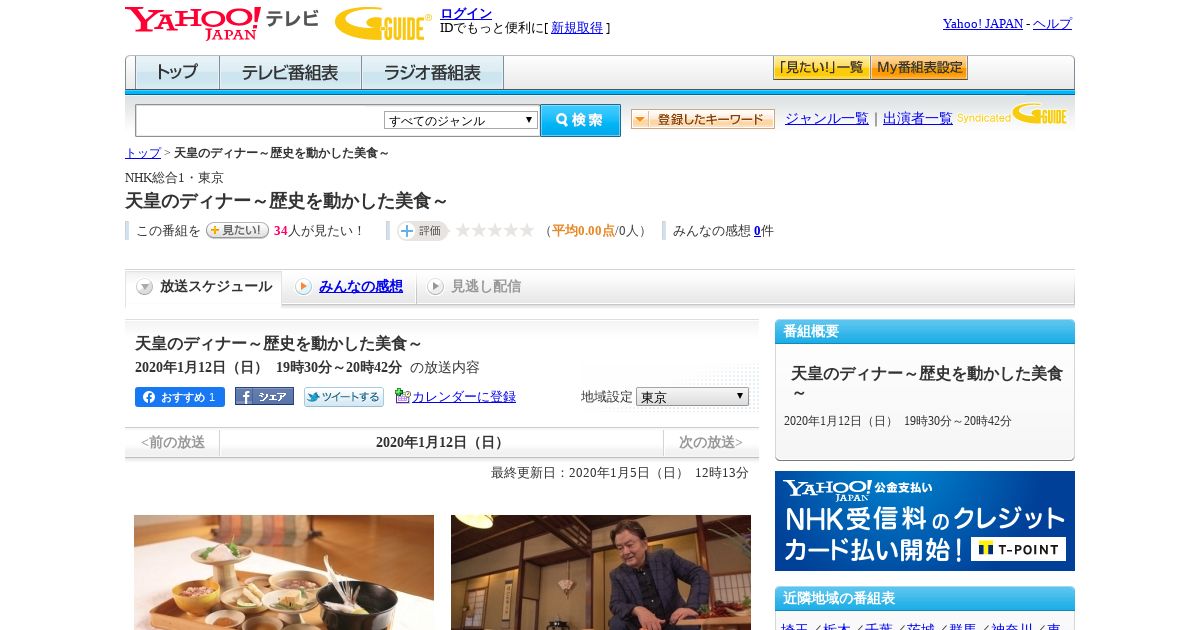Click the Syndicated G-GUIDE badge
This screenshot has height=630, width=1200.
click(x=1013, y=115)
